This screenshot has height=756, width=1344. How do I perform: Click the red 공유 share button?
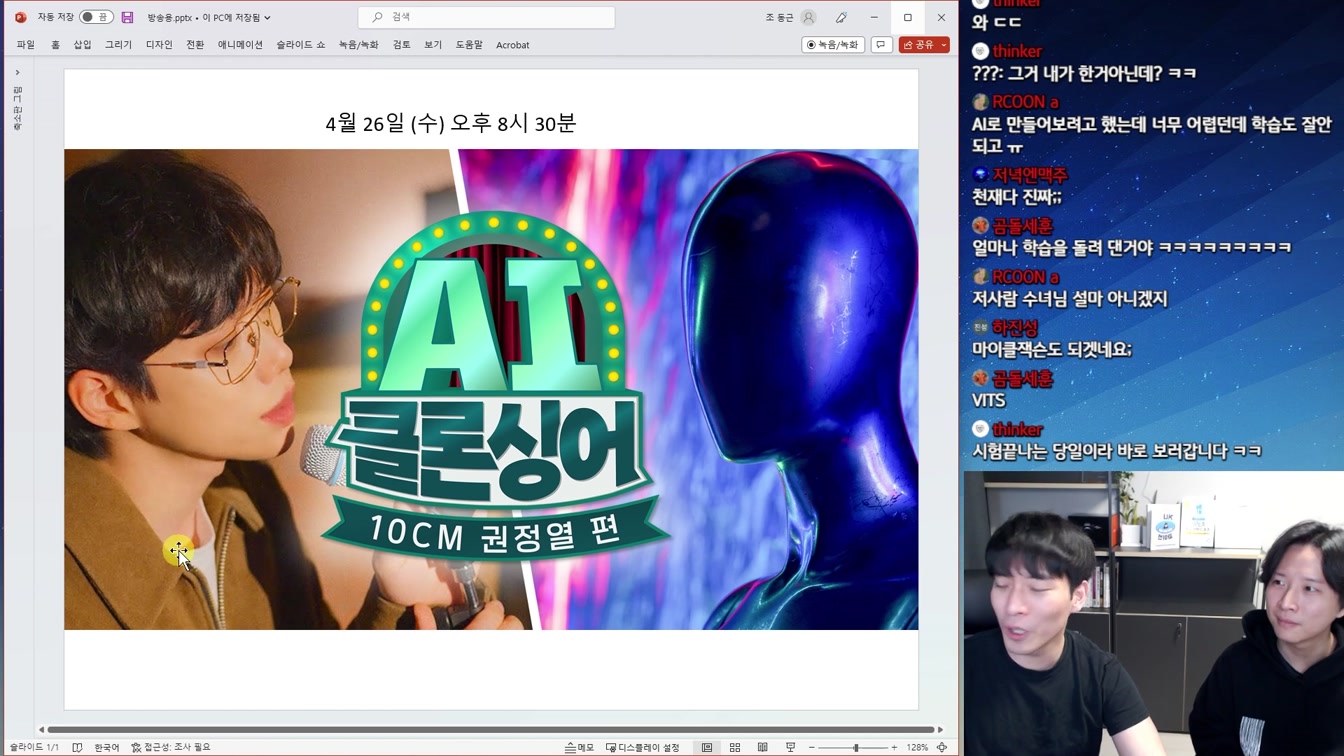[918, 45]
